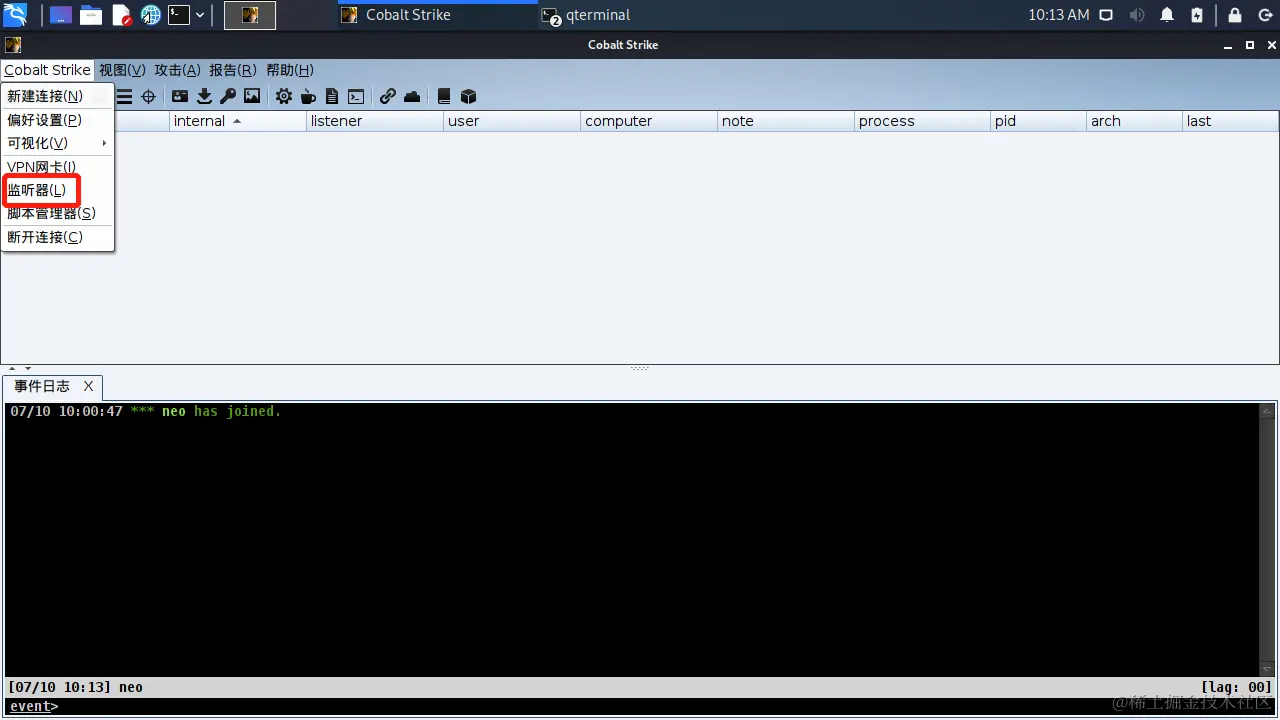Click the display icon in system tray
This screenshot has height=720, width=1280.
click(1106, 15)
